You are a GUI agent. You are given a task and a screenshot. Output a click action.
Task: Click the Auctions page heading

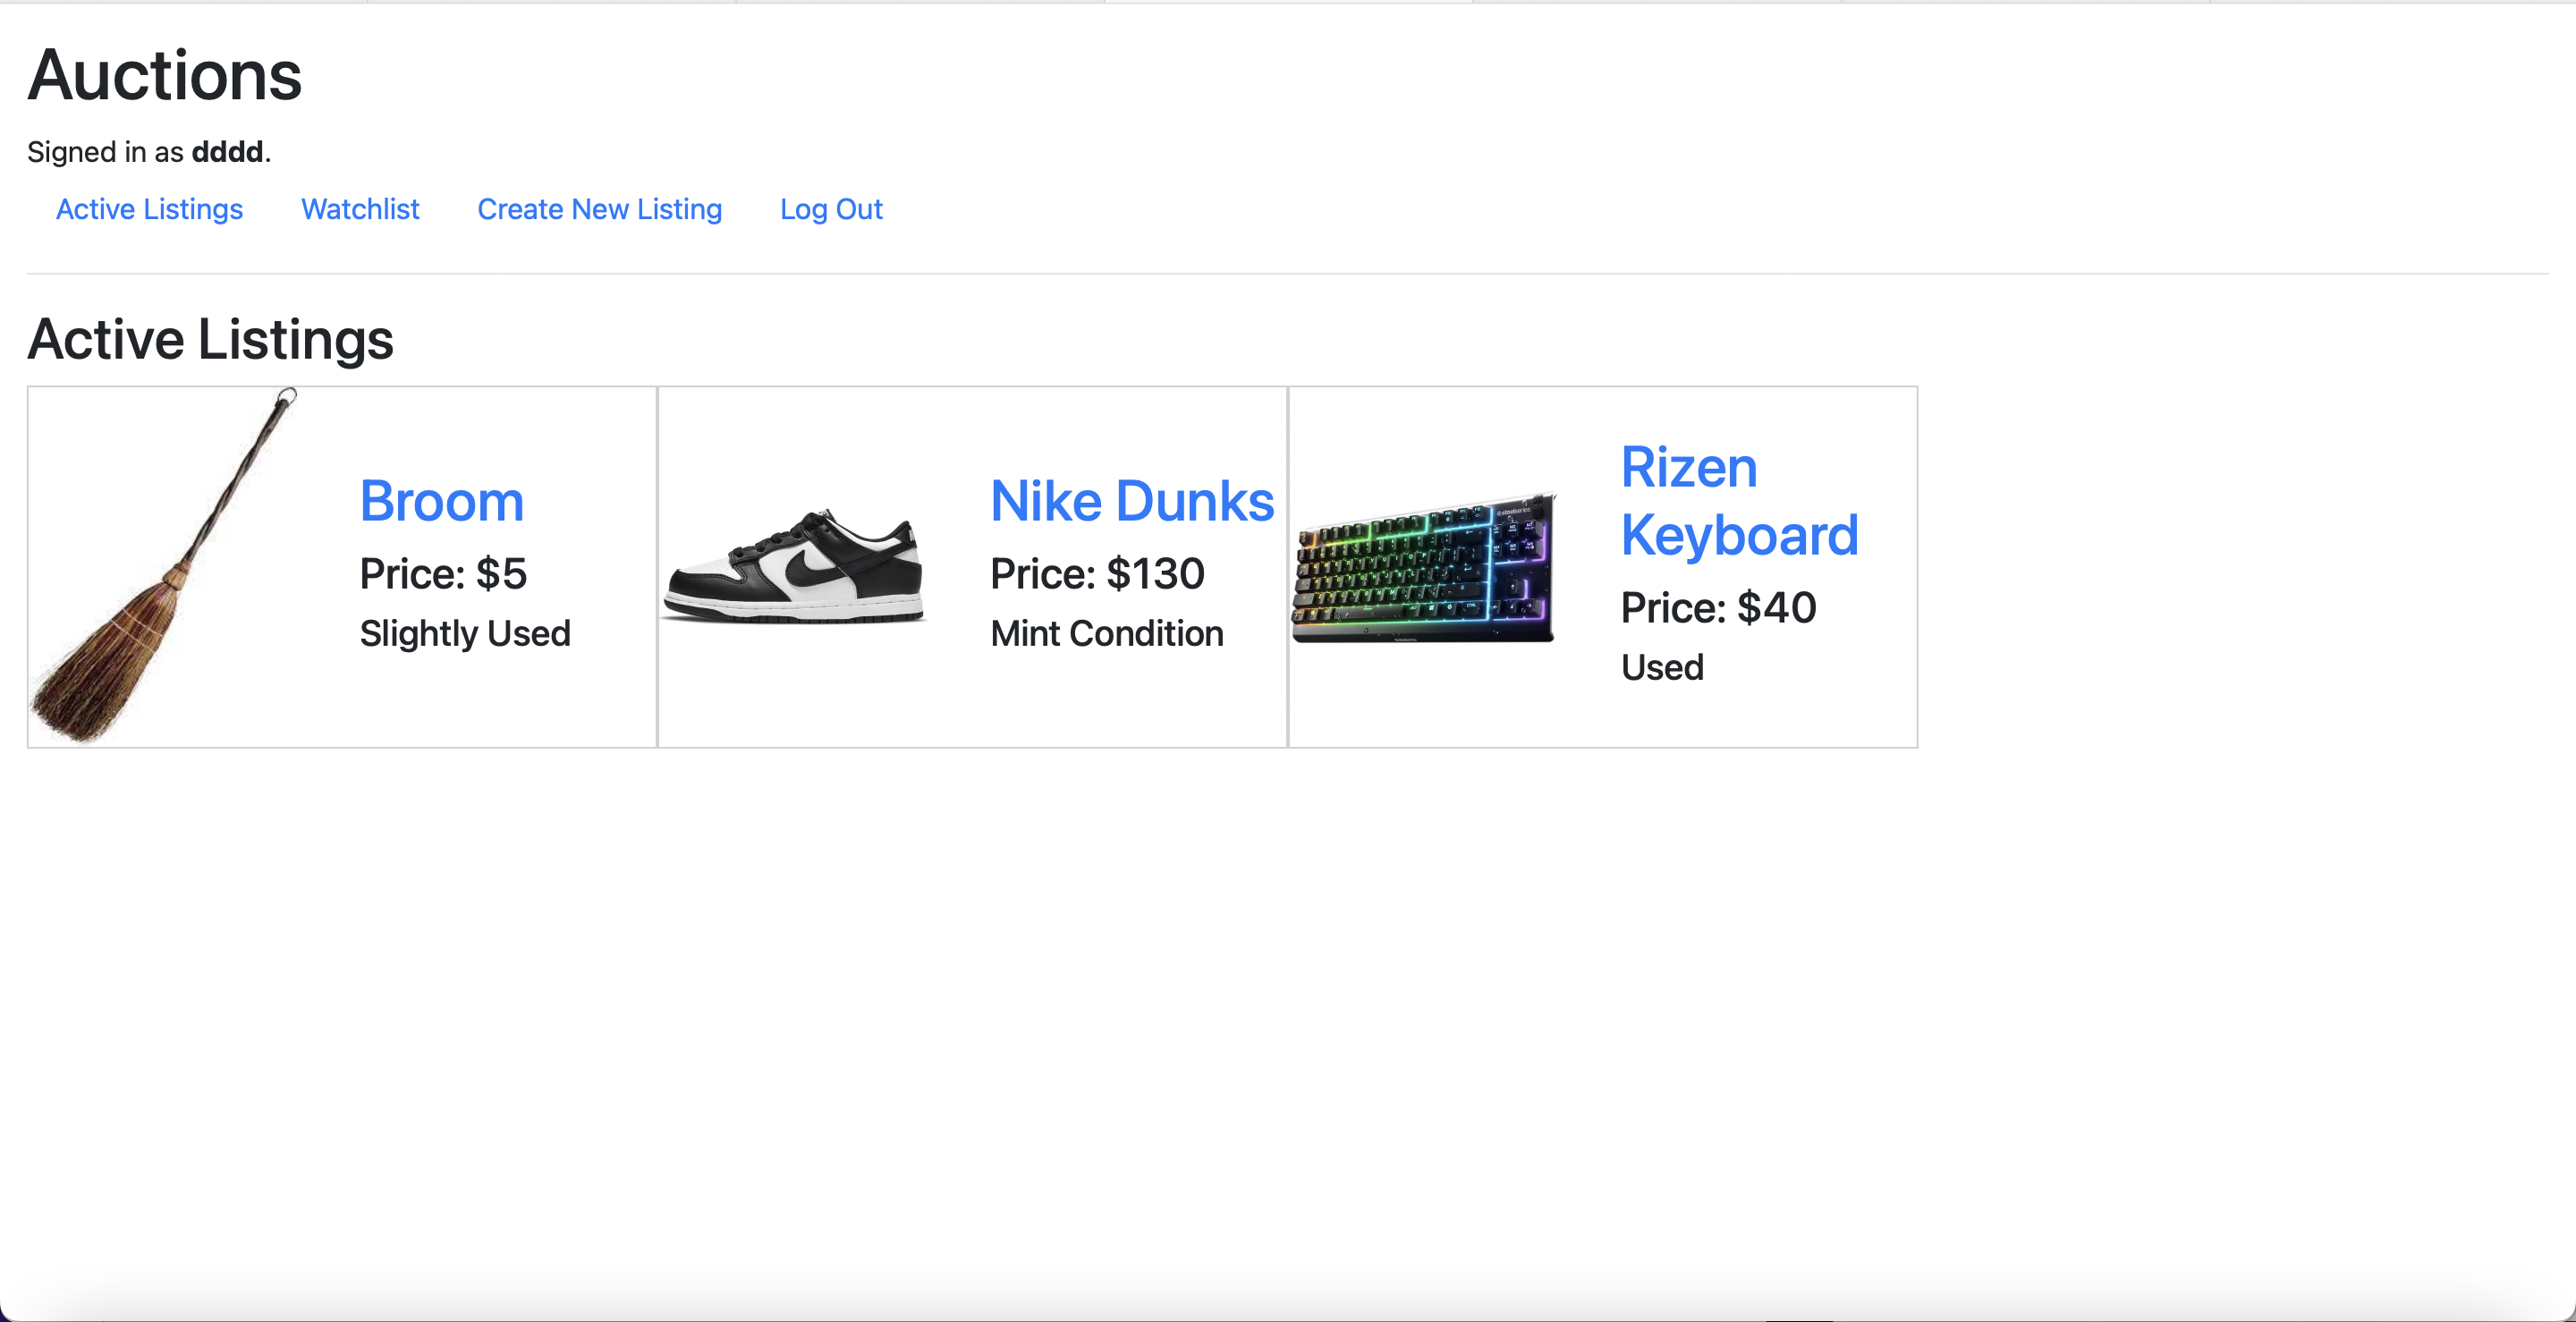165,75
